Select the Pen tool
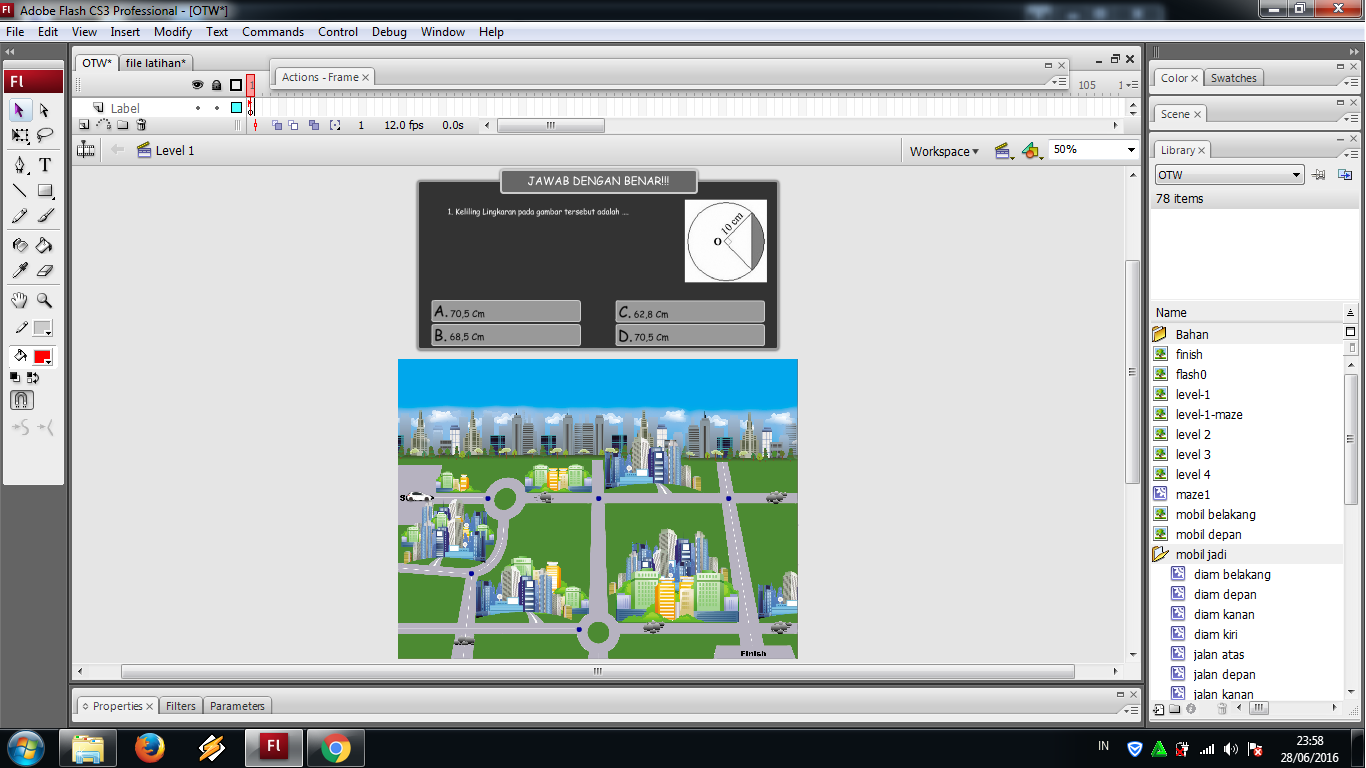The image size is (1366, 768). (20, 165)
